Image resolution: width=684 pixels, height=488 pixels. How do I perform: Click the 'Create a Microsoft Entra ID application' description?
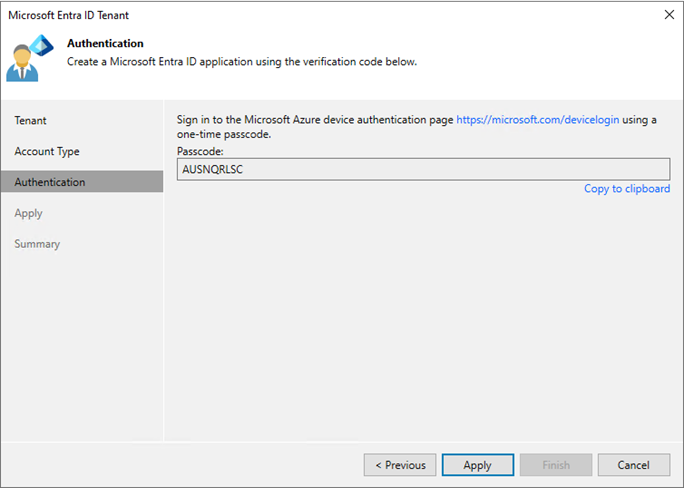241,62
